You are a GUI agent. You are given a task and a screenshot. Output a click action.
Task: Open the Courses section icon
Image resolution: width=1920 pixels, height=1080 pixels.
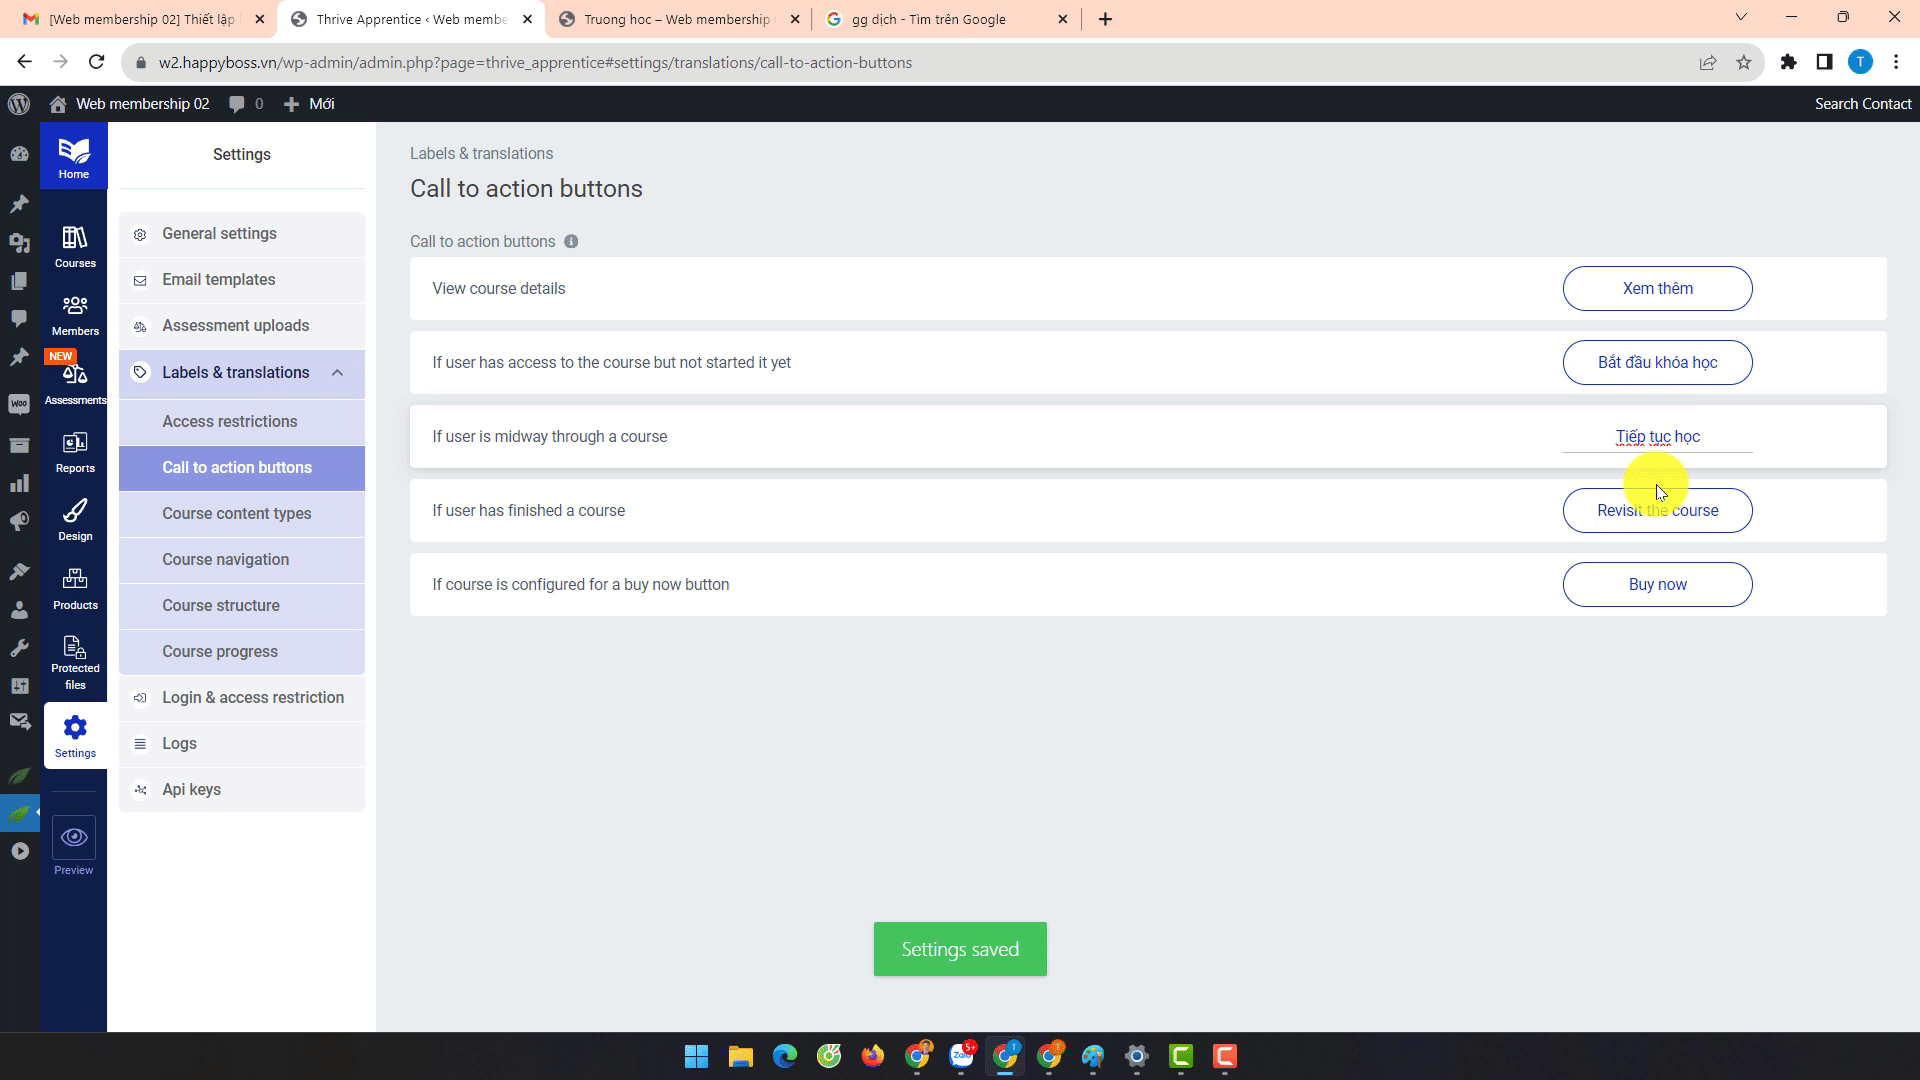(x=75, y=246)
